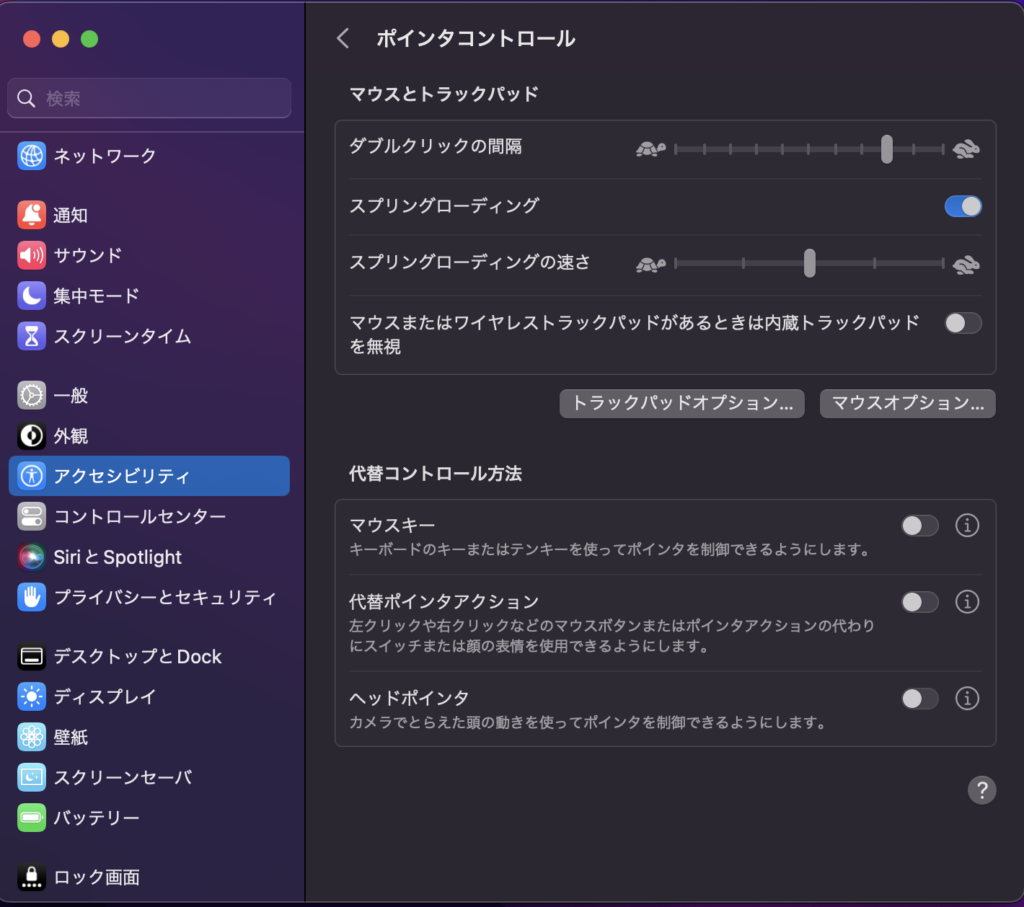Viewport: 1024px width, 907px height.
Task: Click the yellow minimize window button
Action: pos(61,39)
